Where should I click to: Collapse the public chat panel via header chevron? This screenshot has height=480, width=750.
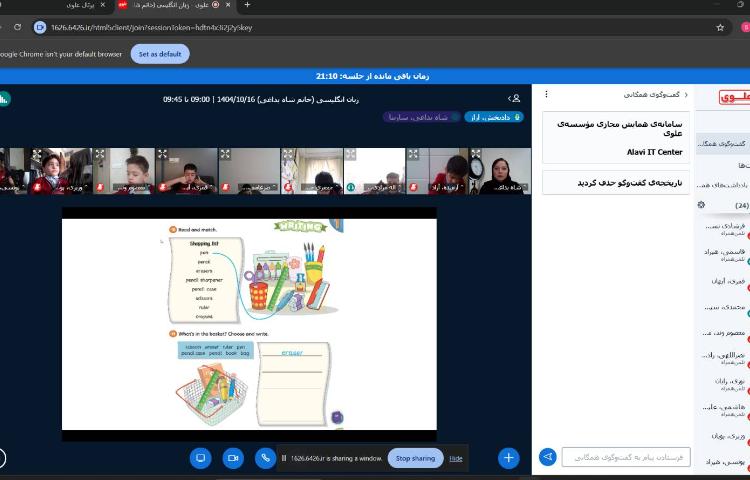[687, 94]
